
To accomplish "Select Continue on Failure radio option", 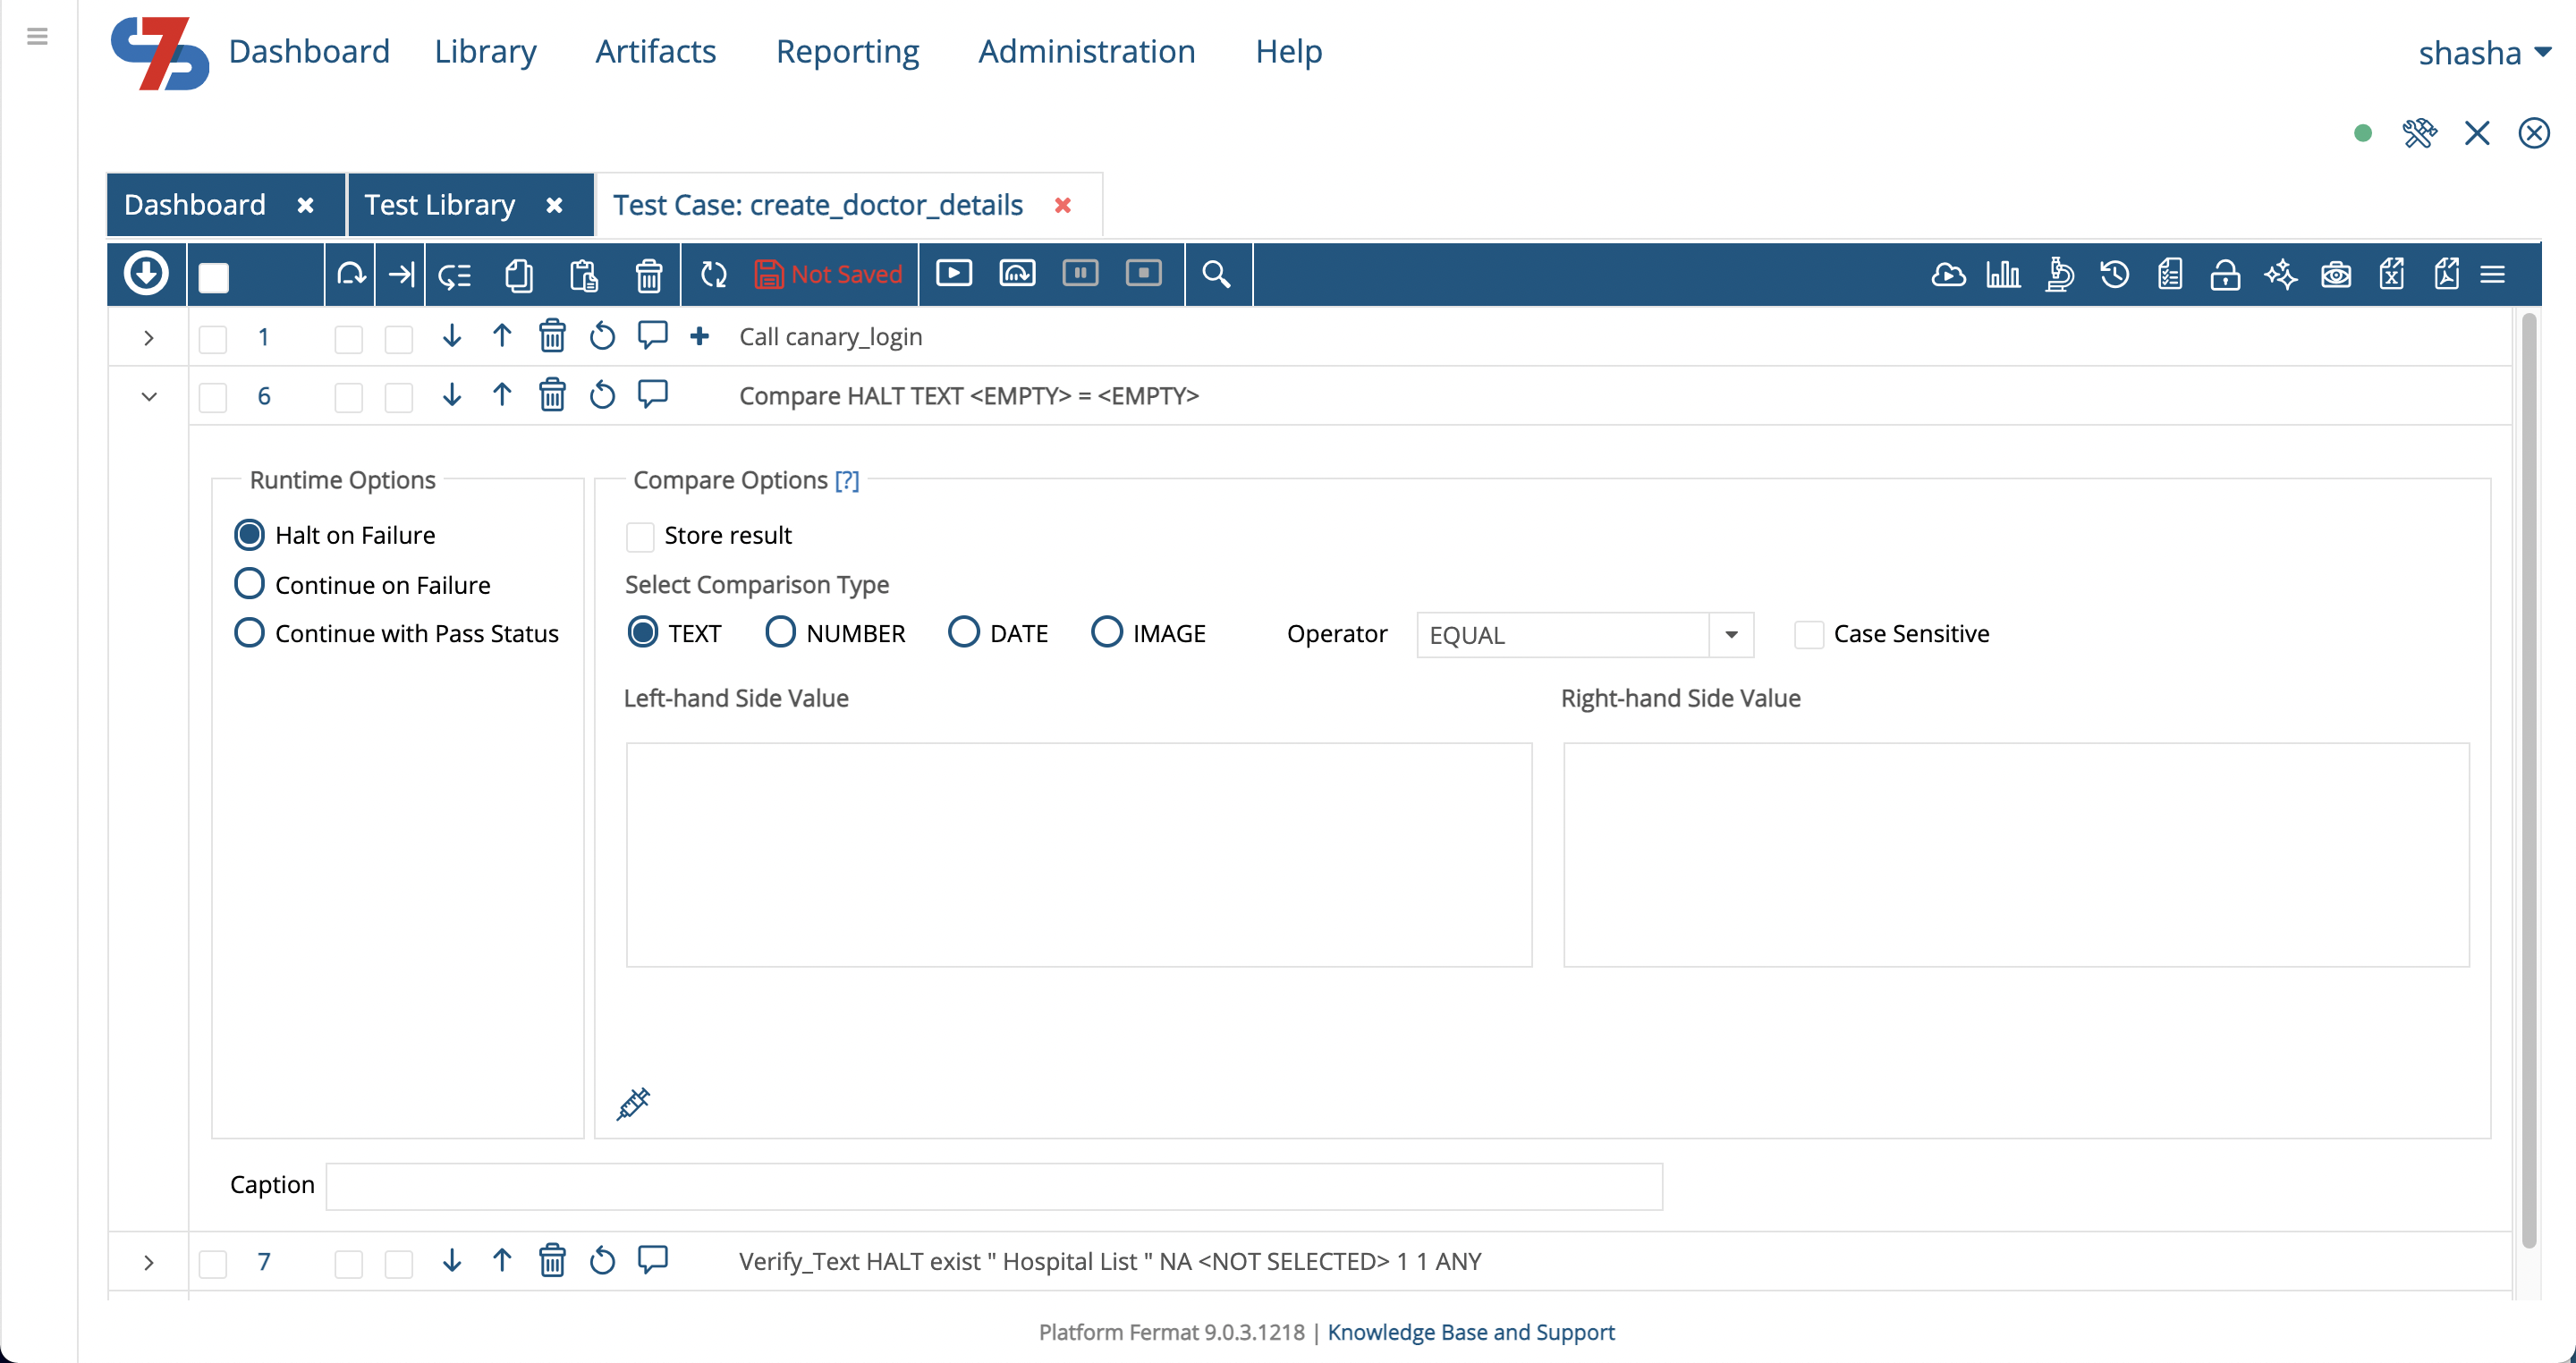I will pyautogui.click(x=249, y=584).
